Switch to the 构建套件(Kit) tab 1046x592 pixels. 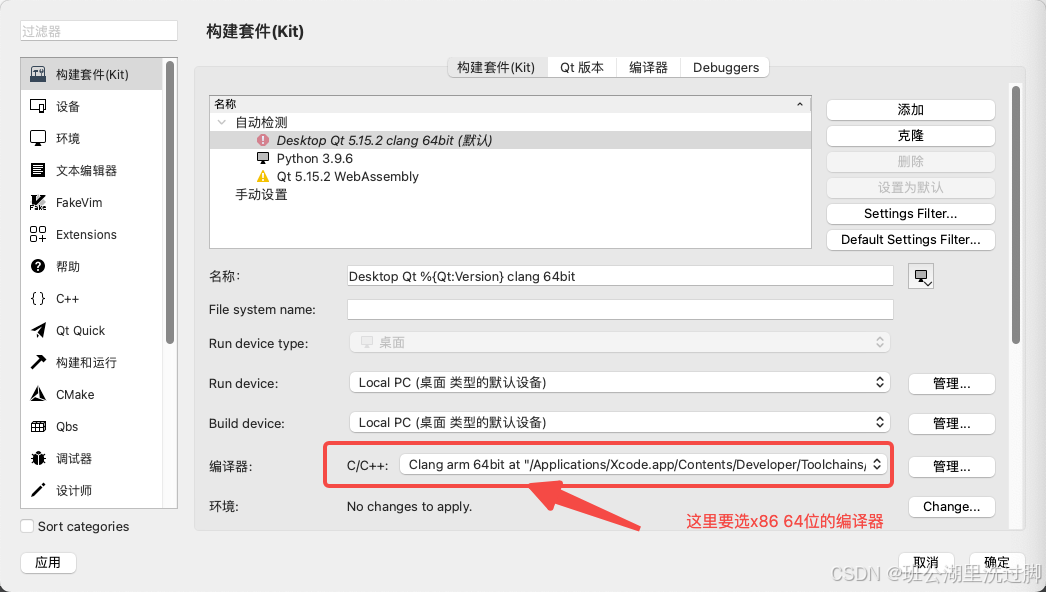click(496, 67)
